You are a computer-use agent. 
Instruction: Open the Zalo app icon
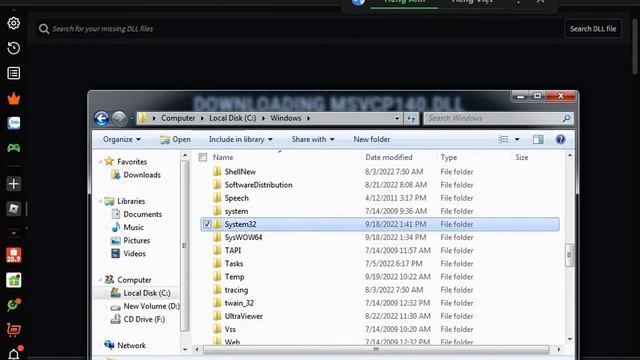click(13, 123)
